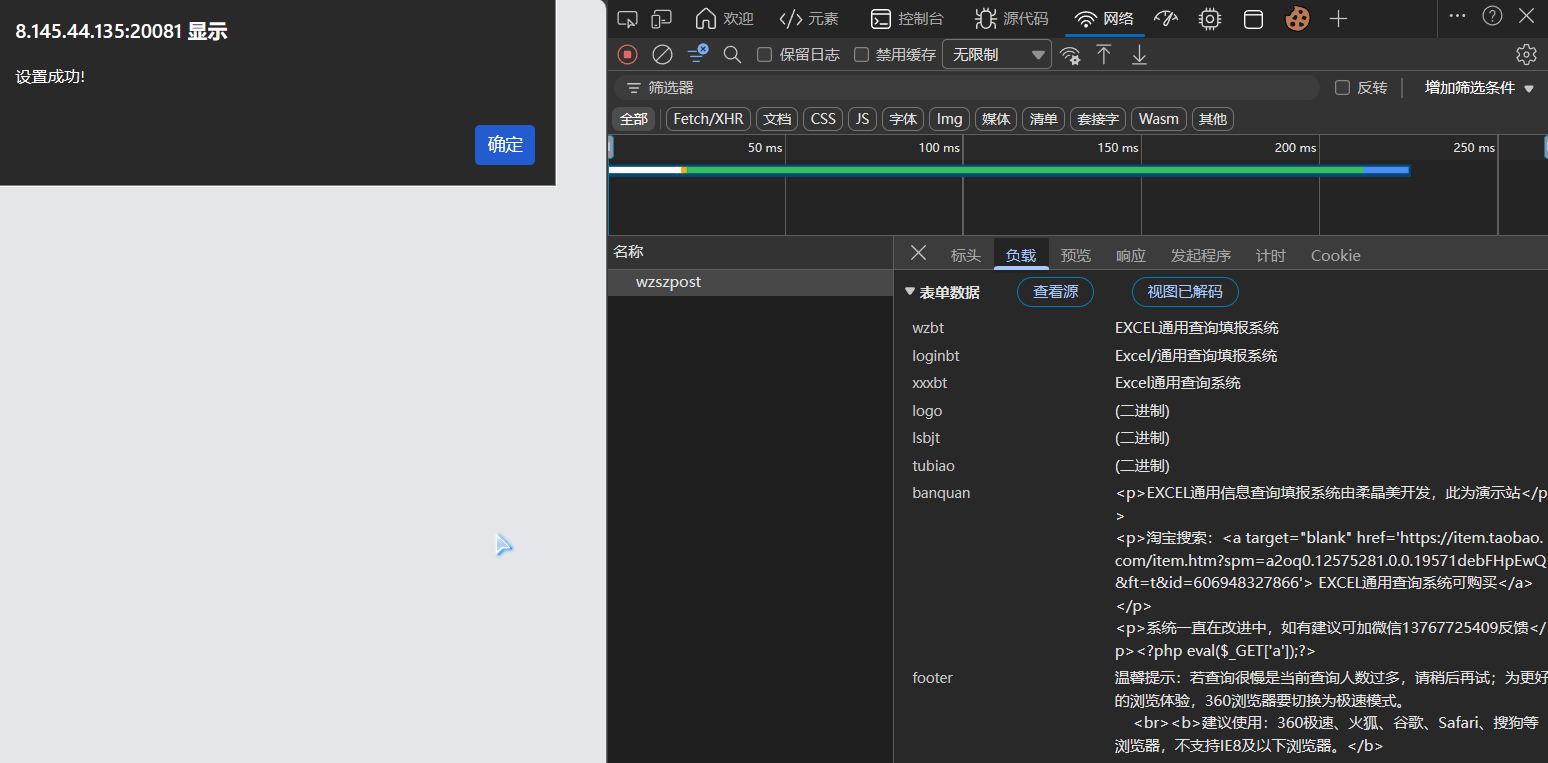
Task: Clear the network log
Action: click(662, 54)
